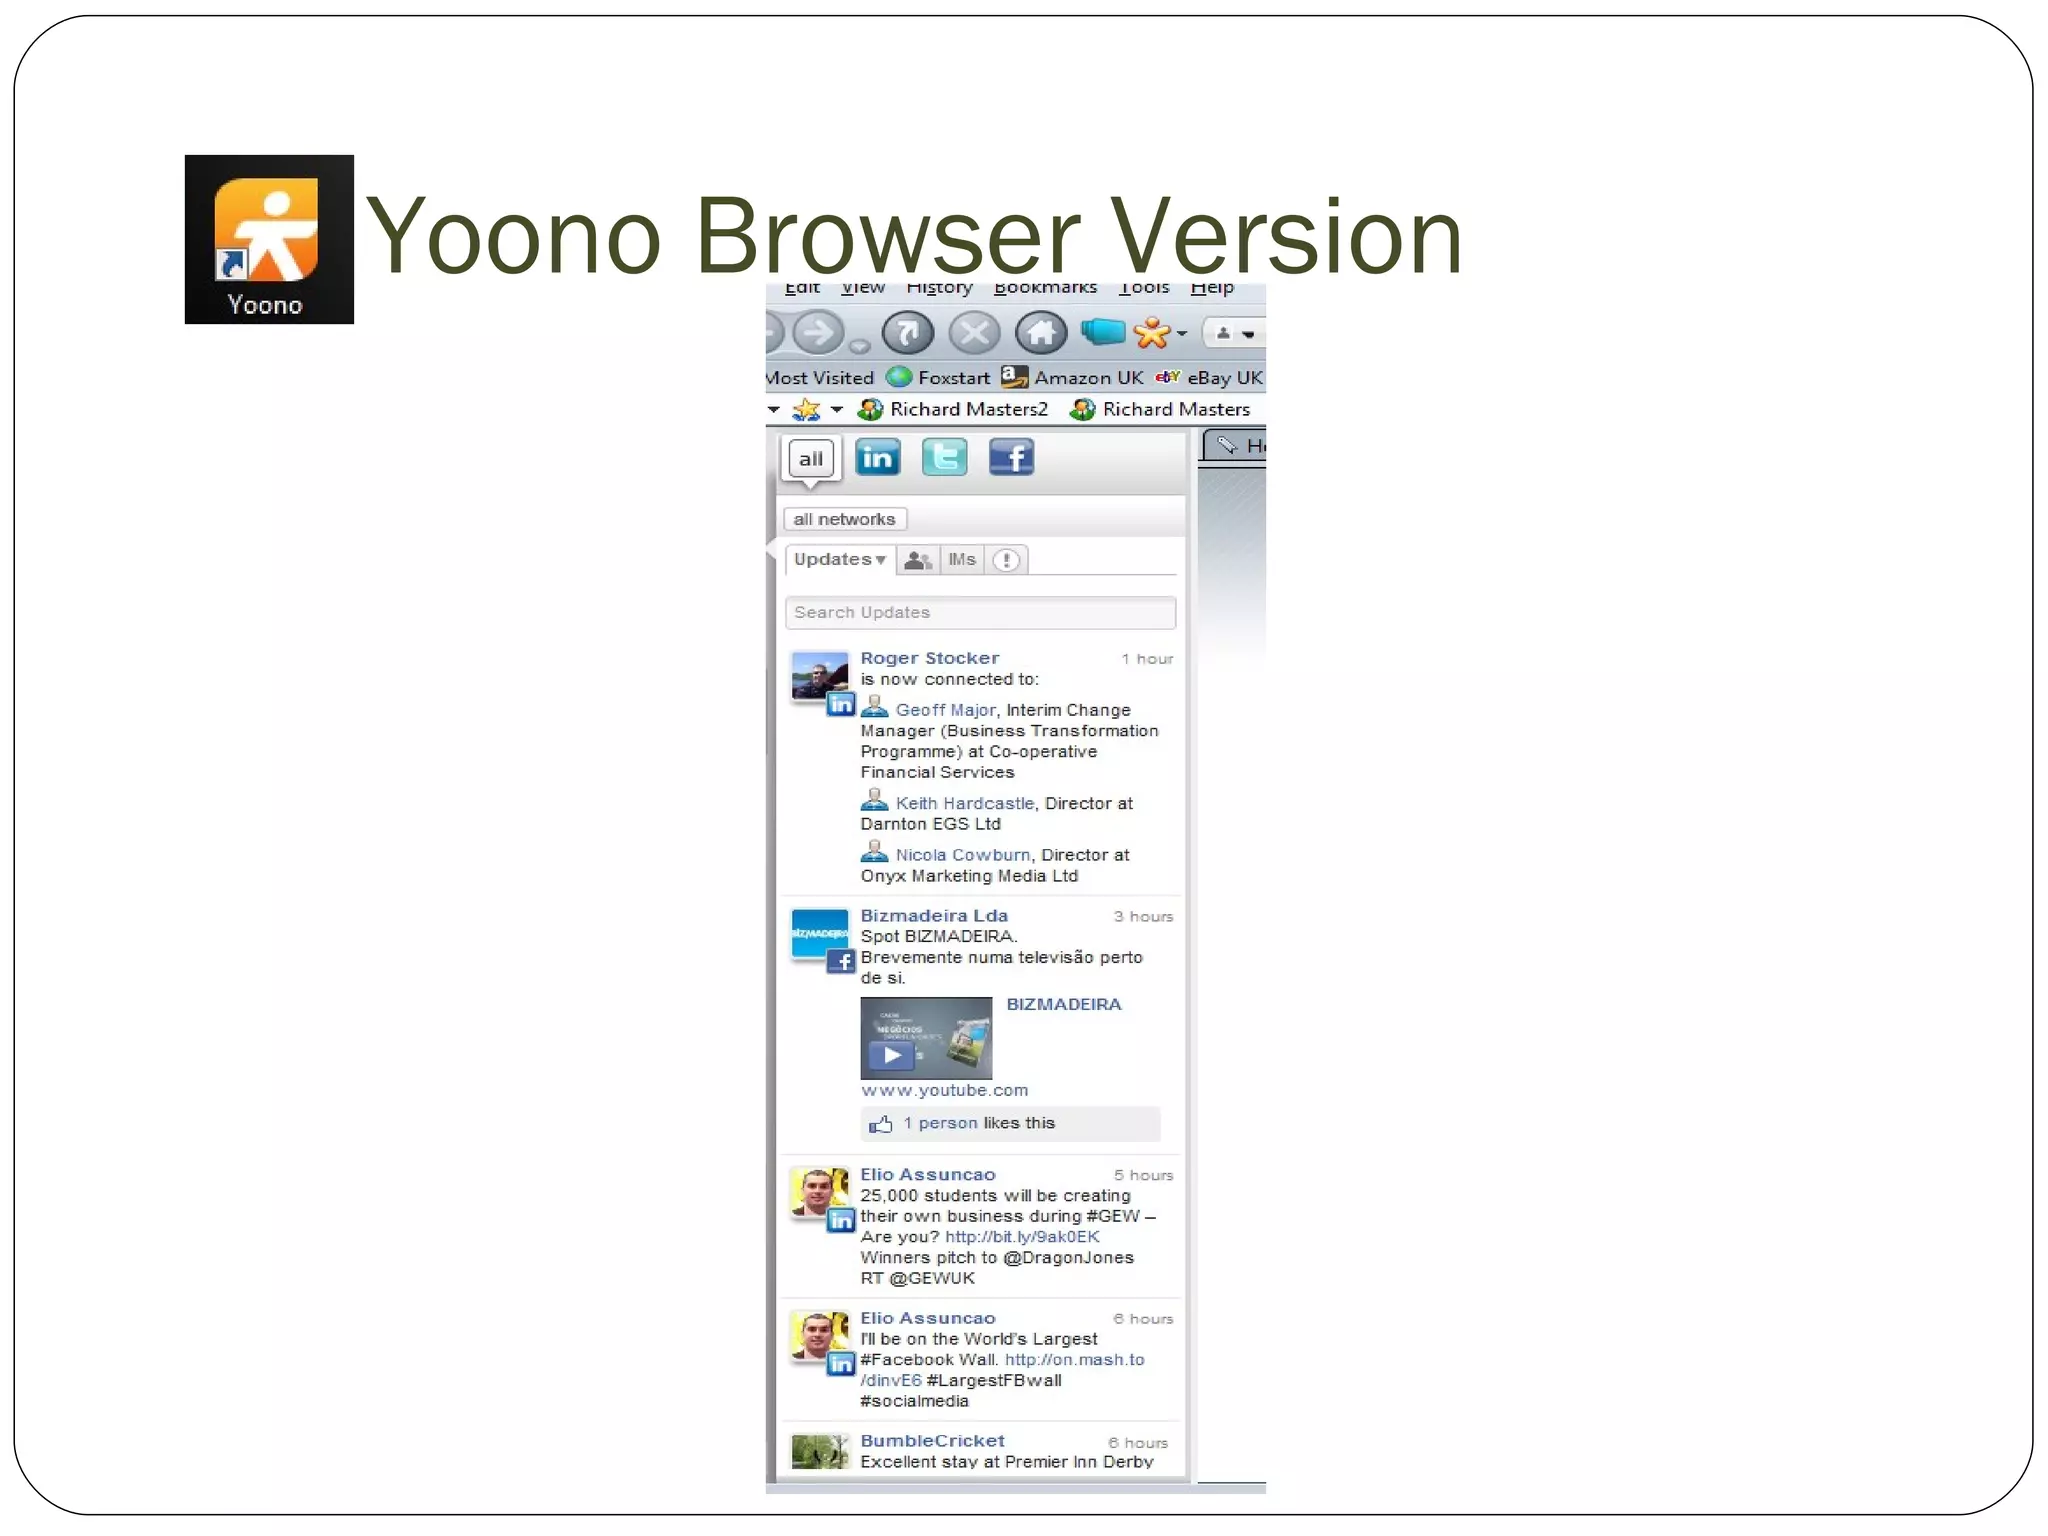Click the '1 hour' timestamp
The width and height of the screenshot is (2048, 1536).
coord(1147,659)
